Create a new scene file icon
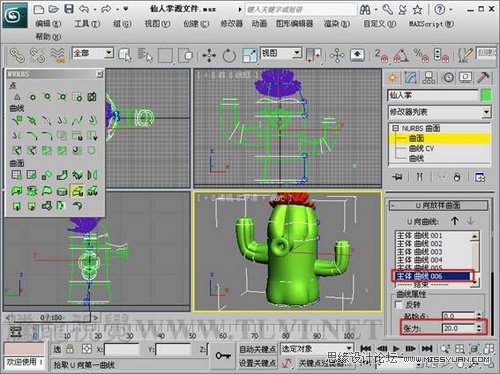Image resolution: width=500 pixels, height=374 pixels. (x=39, y=9)
